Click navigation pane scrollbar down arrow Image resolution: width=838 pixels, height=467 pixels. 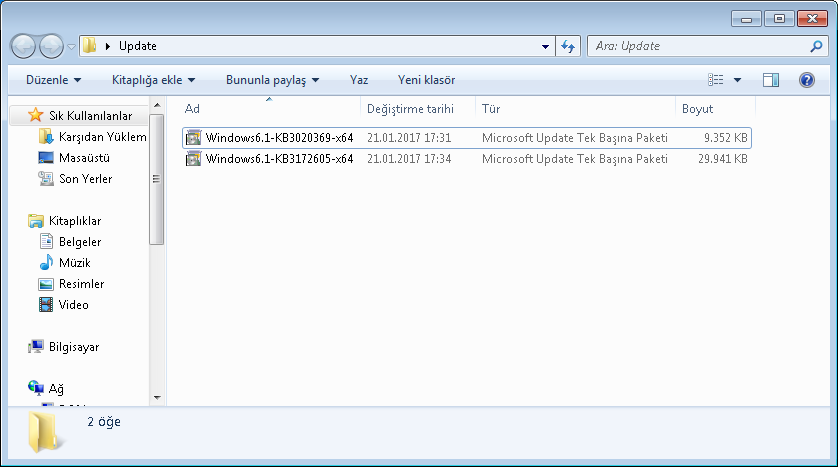click(x=157, y=398)
